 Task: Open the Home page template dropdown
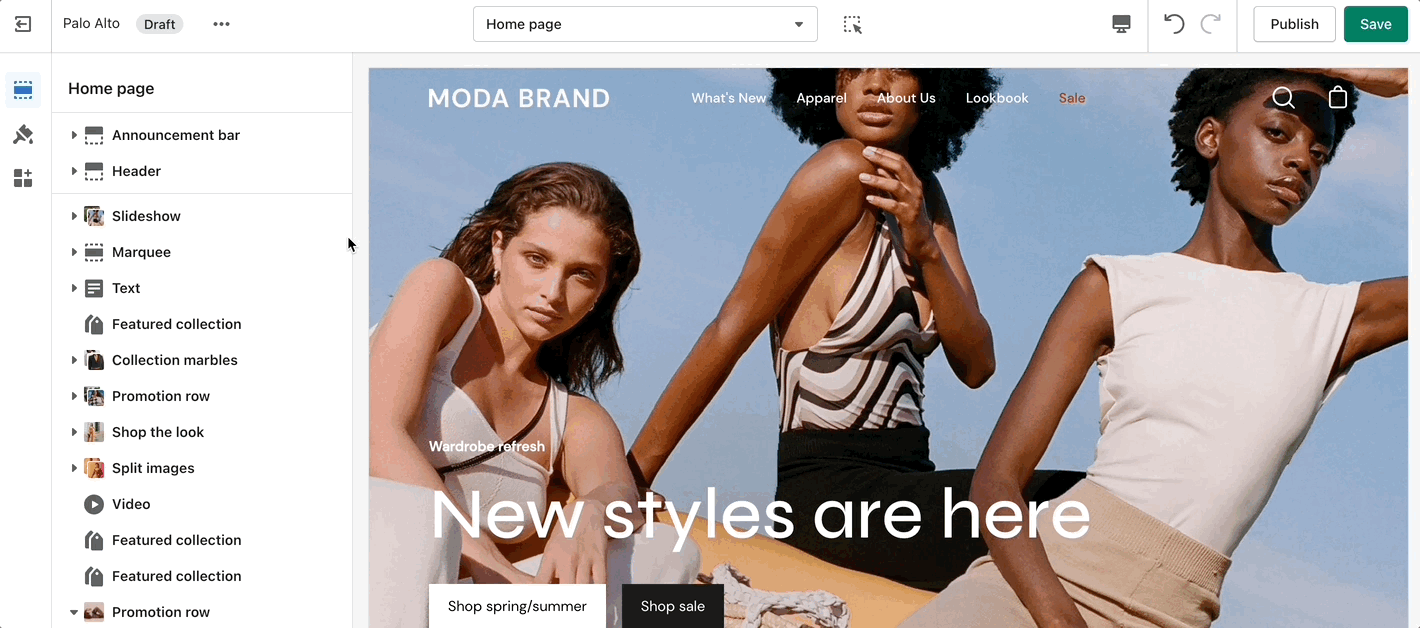coord(645,24)
